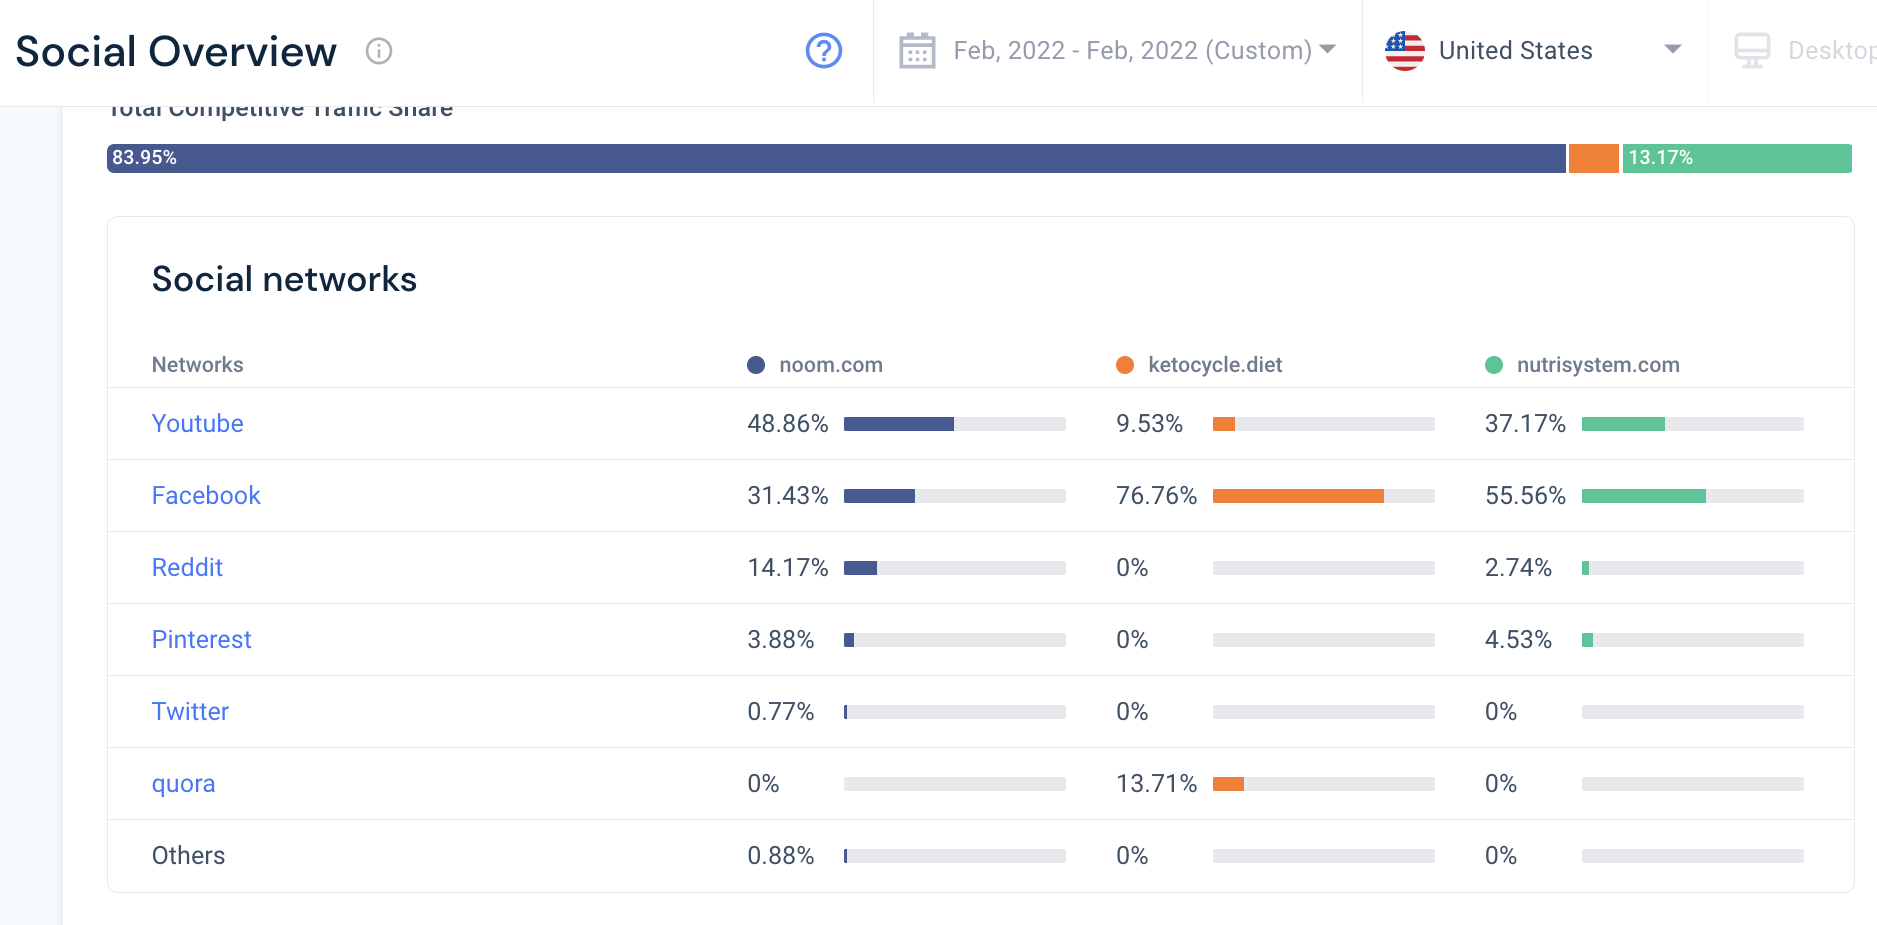
Task: Click the info icon beside Social Overview
Action: click(379, 51)
